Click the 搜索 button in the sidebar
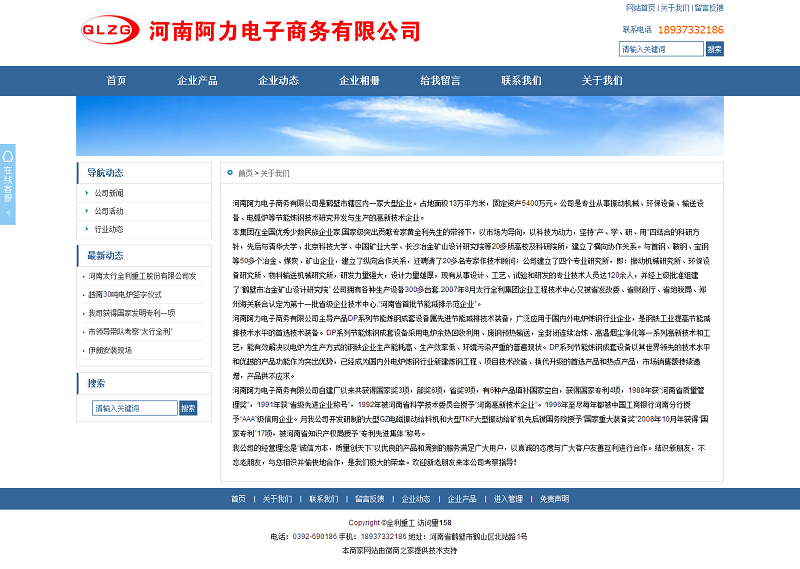800x569 pixels. tap(188, 408)
